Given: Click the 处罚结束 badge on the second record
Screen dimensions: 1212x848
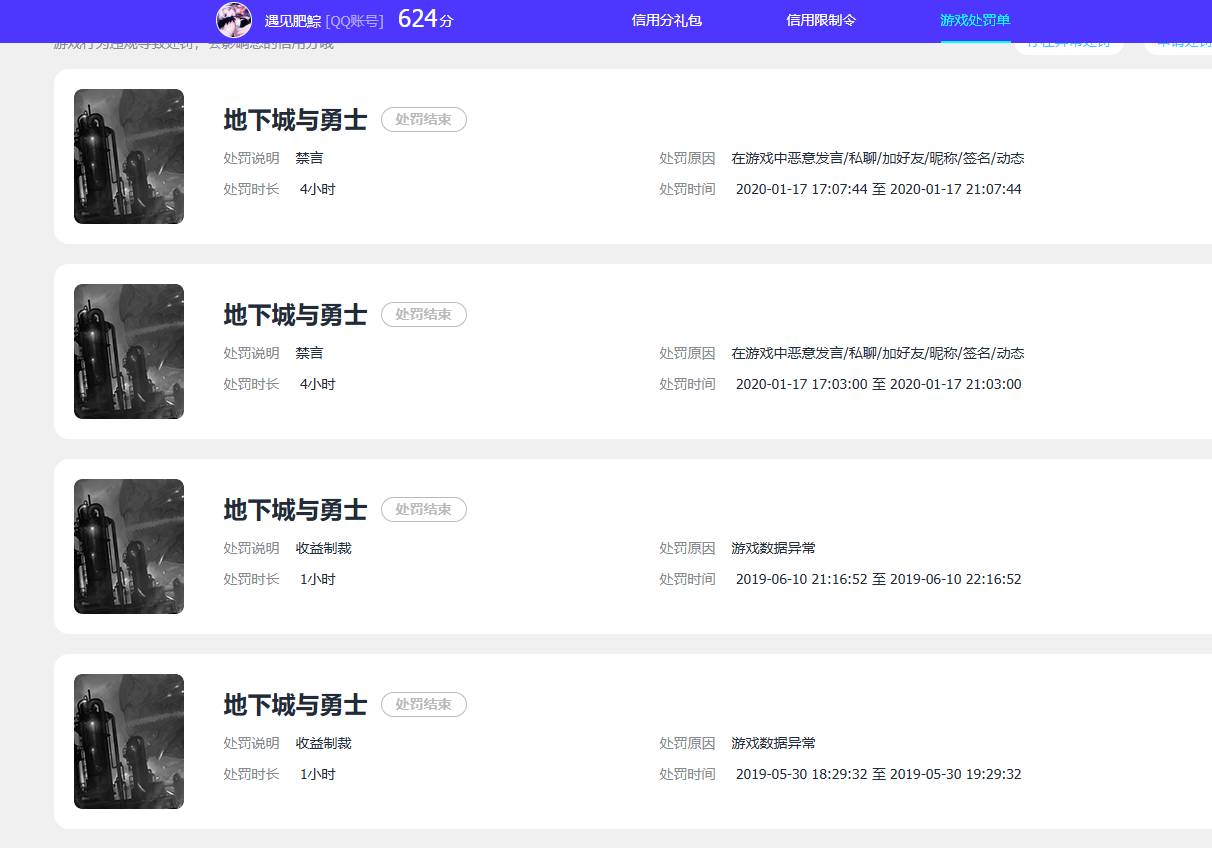Looking at the screenshot, I should 423,314.
